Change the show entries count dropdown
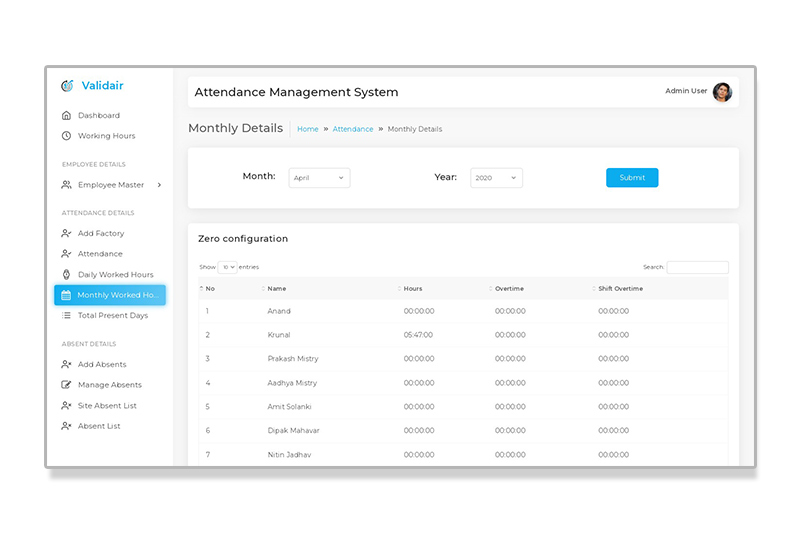This screenshot has width=800, height=533. click(228, 267)
